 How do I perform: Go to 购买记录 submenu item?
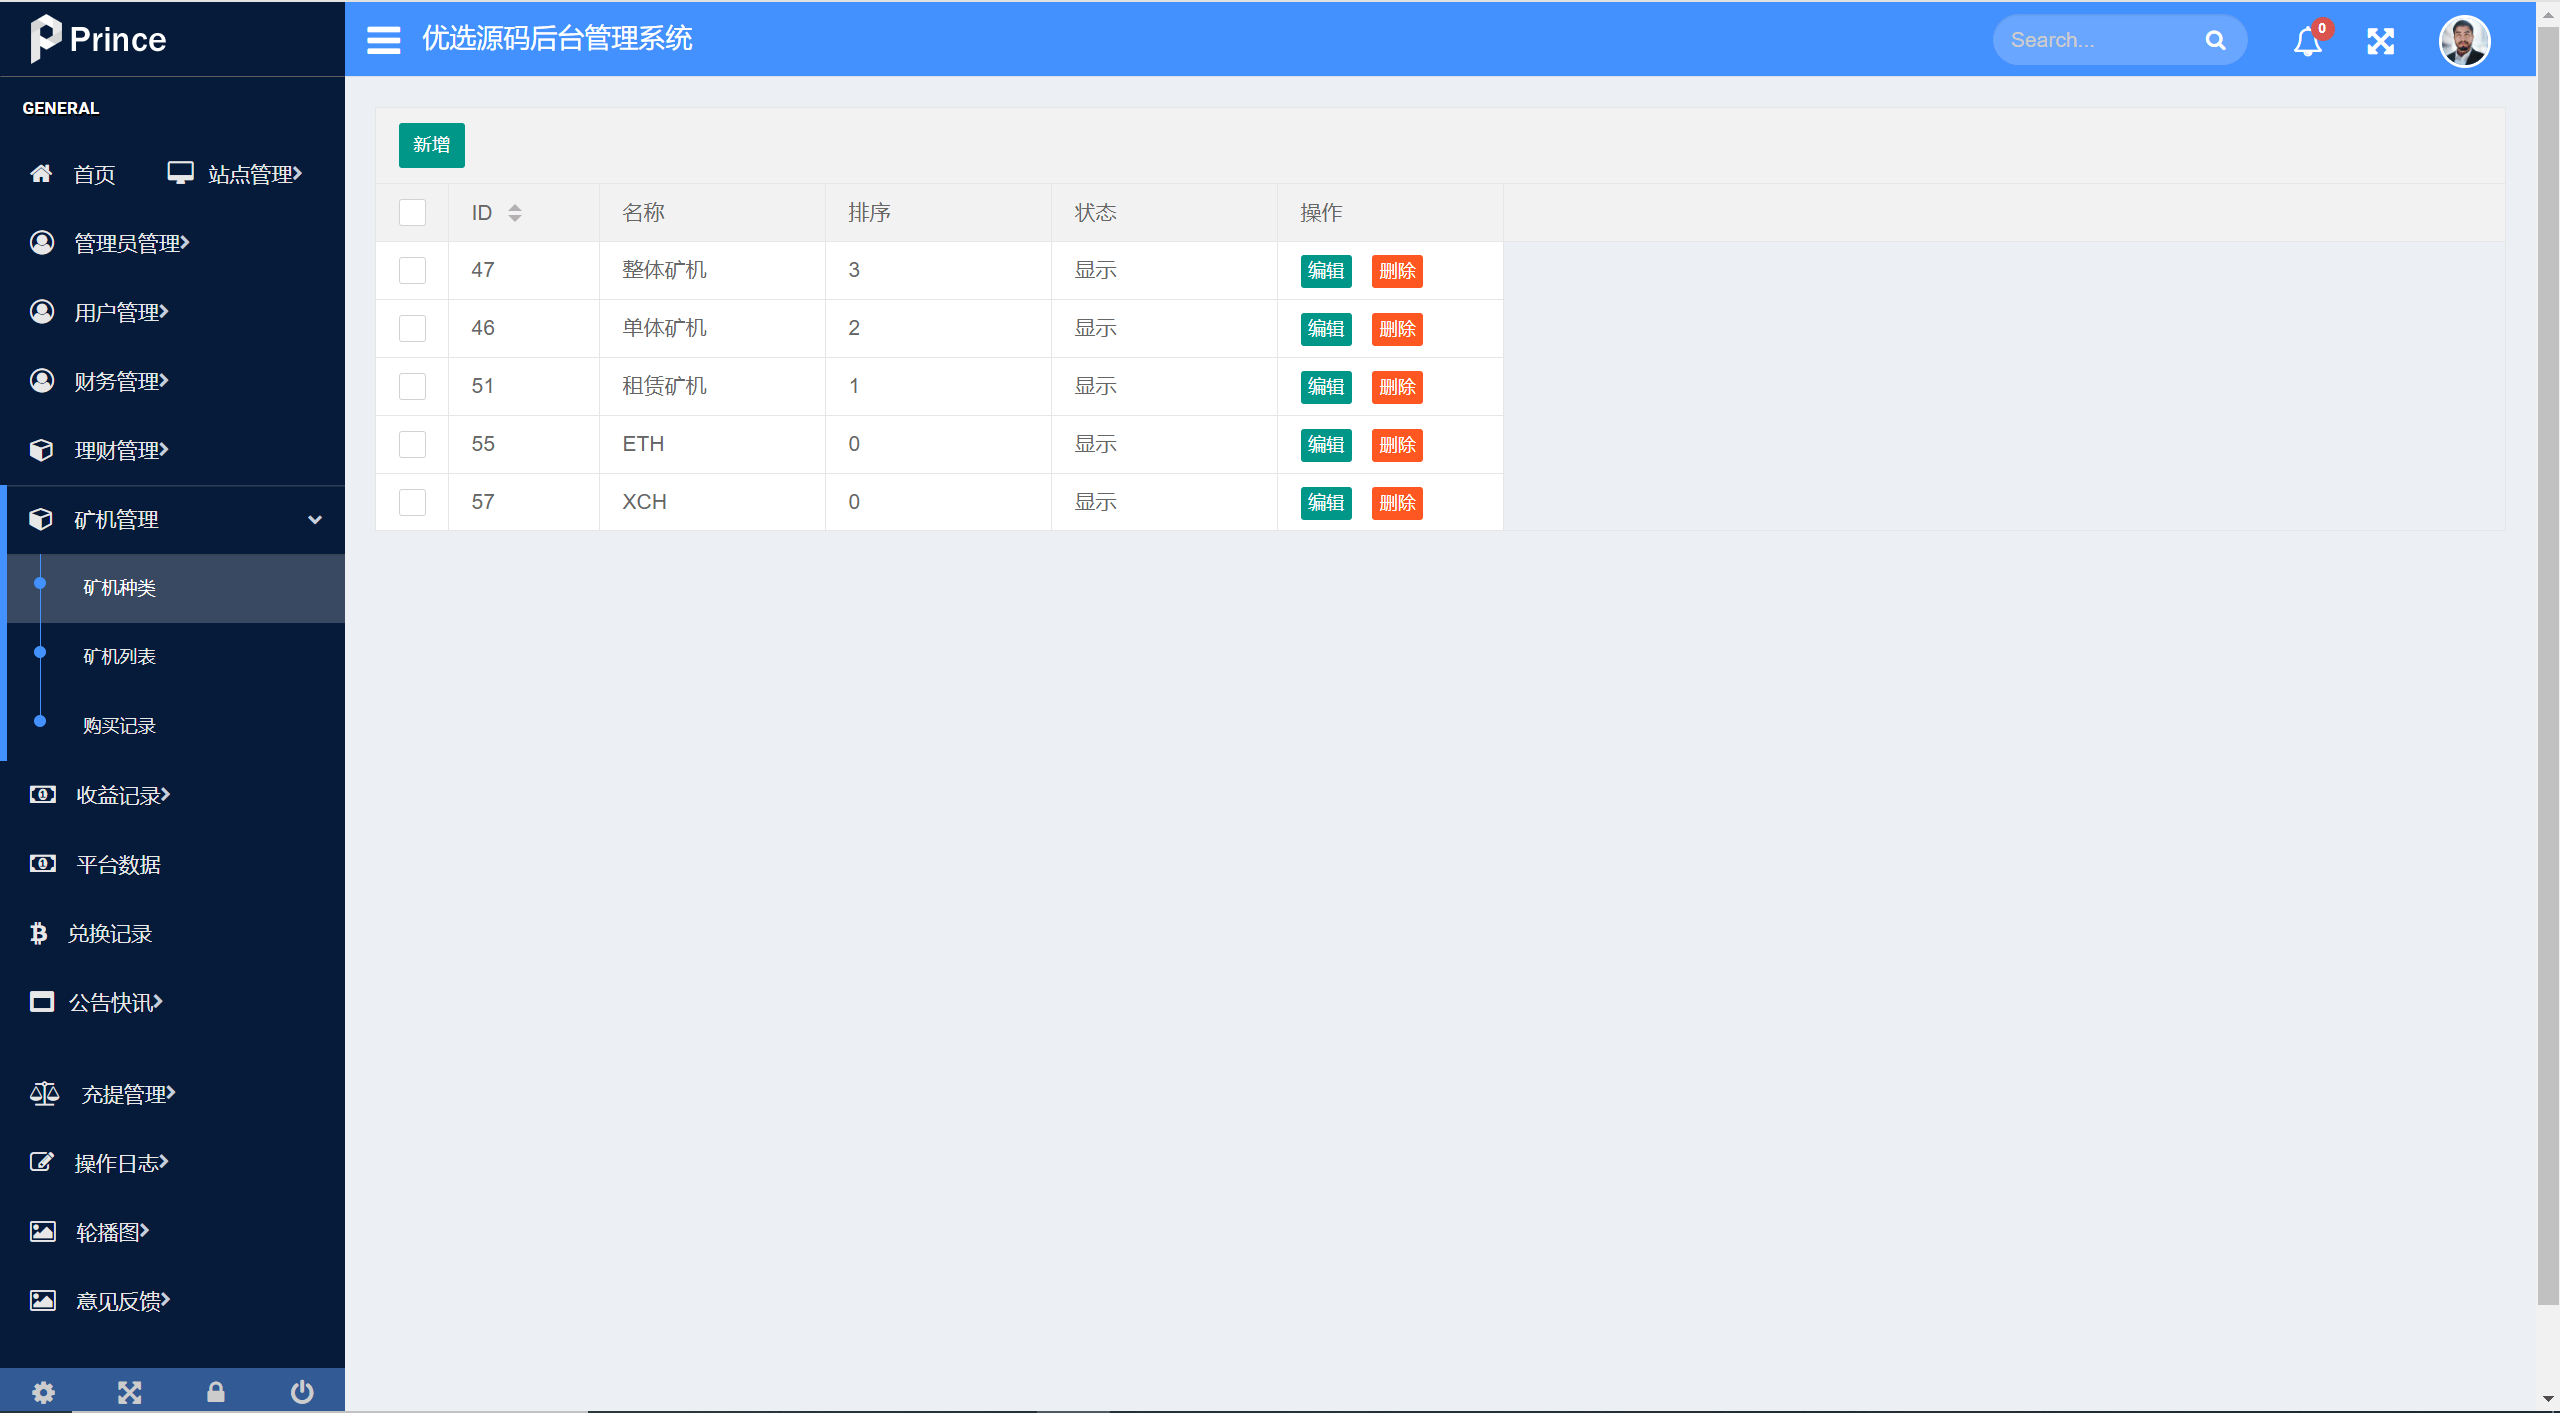119,725
